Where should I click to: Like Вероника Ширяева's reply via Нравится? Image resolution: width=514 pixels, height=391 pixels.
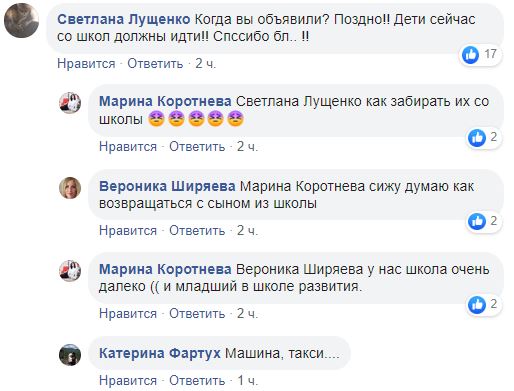(128, 230)
